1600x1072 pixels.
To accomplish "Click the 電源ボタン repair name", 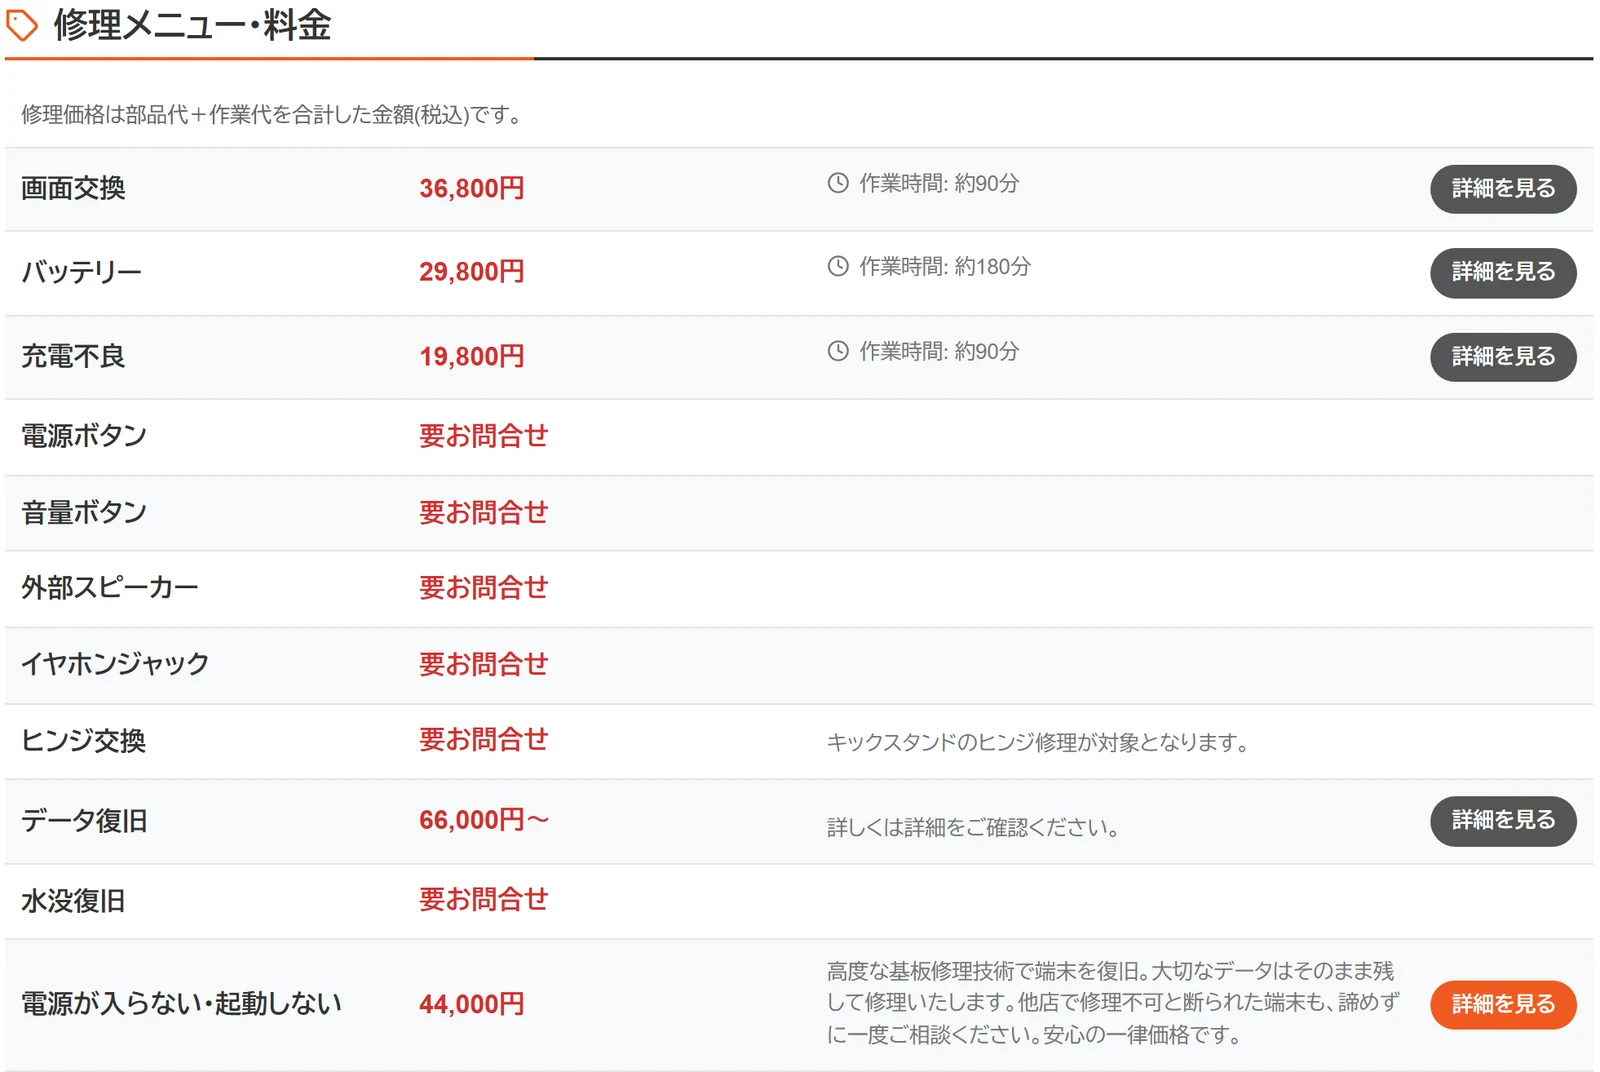I will [x=84, y=436].
